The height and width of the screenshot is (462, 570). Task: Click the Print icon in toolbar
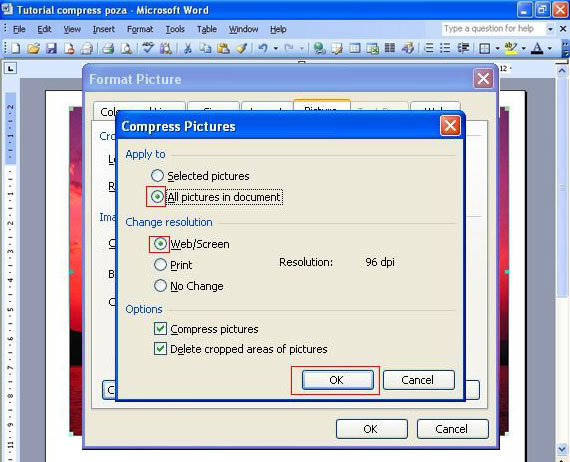[108, 48]
